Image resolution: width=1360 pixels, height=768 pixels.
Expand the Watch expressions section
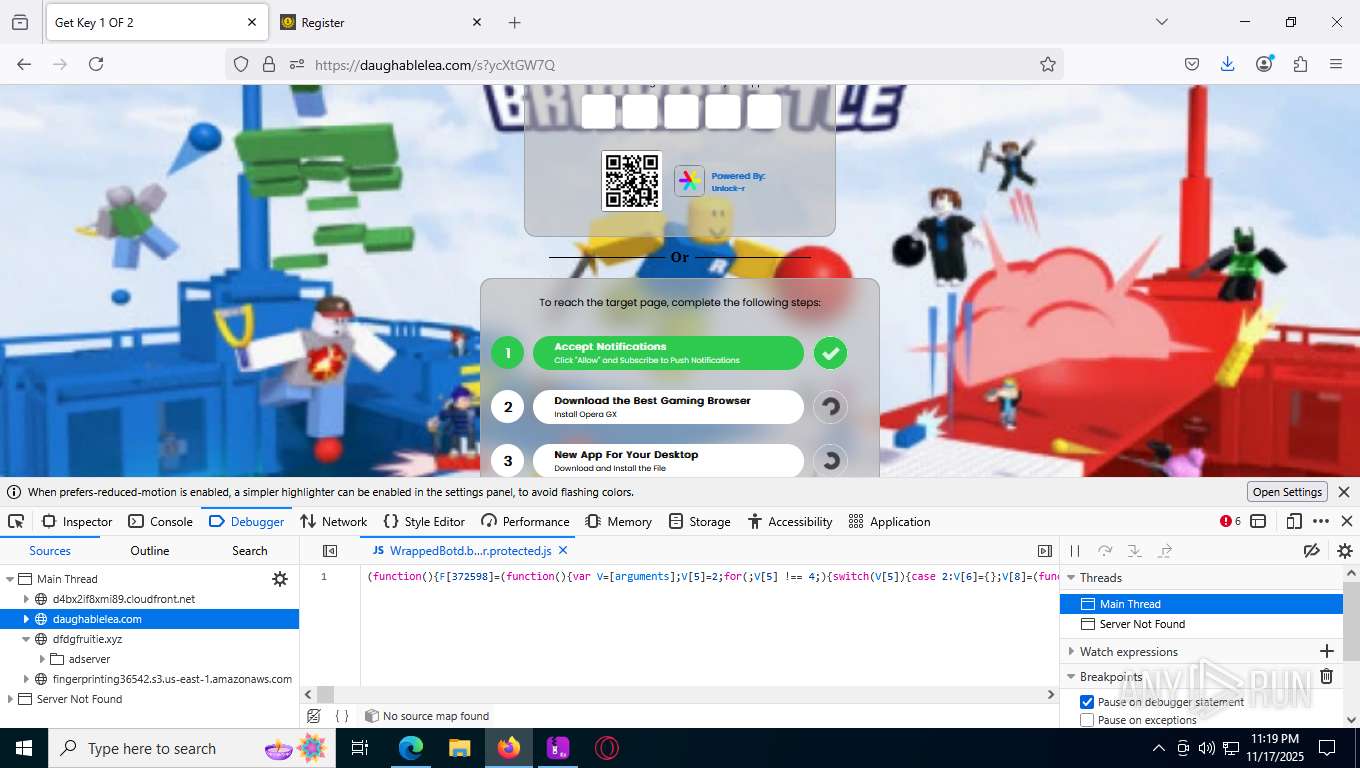click(1070, 652)
